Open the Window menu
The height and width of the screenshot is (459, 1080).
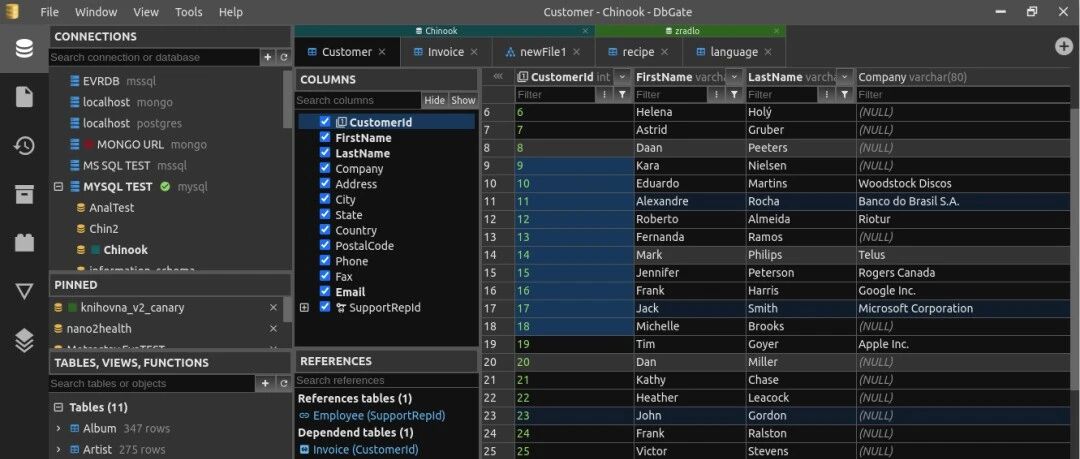96,12
